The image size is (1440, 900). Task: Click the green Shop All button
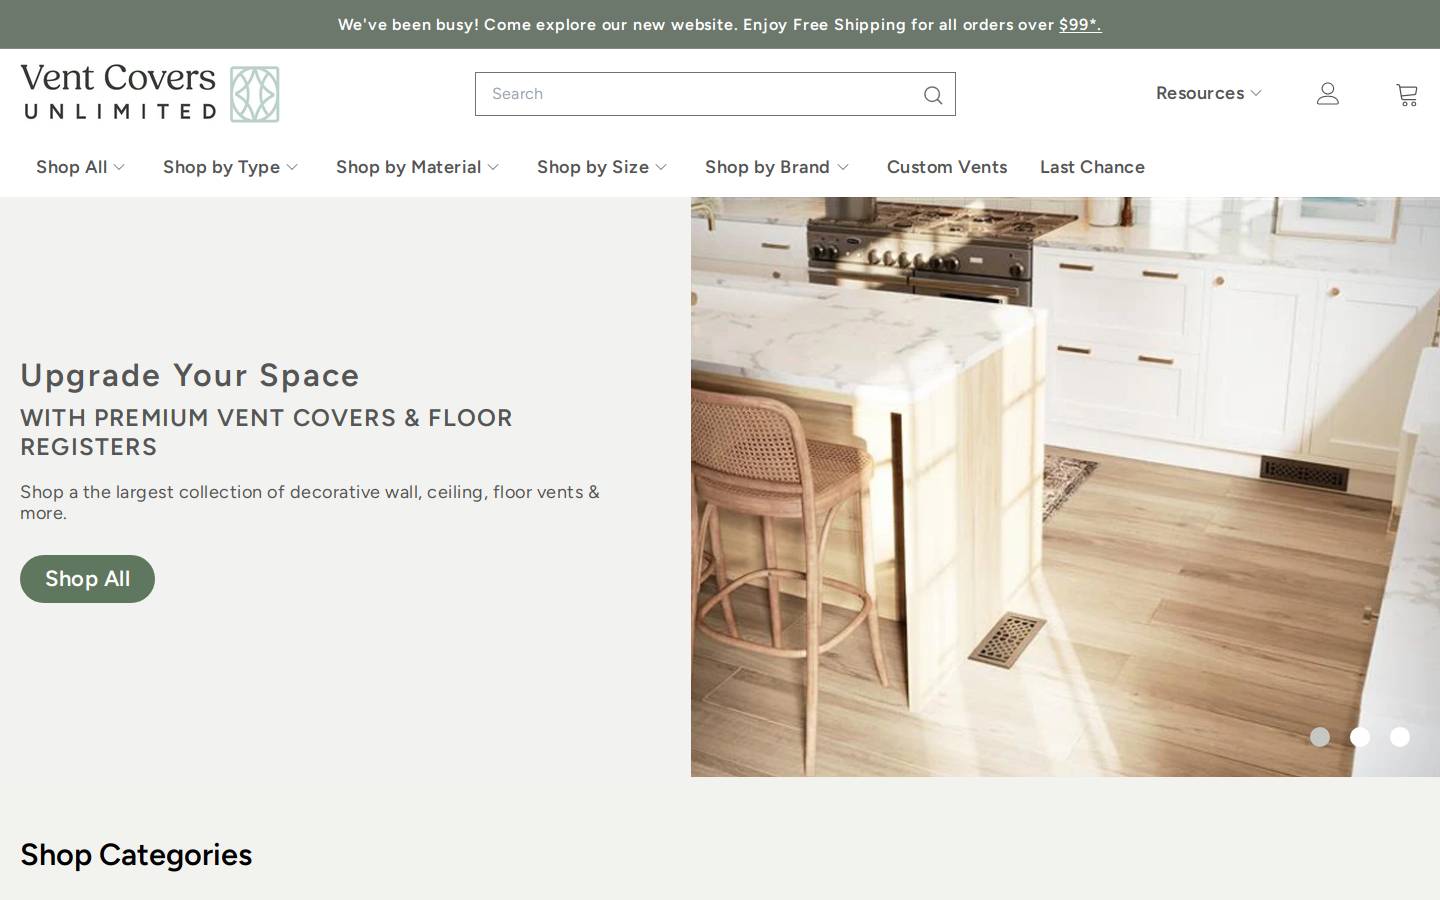(87, 579)
